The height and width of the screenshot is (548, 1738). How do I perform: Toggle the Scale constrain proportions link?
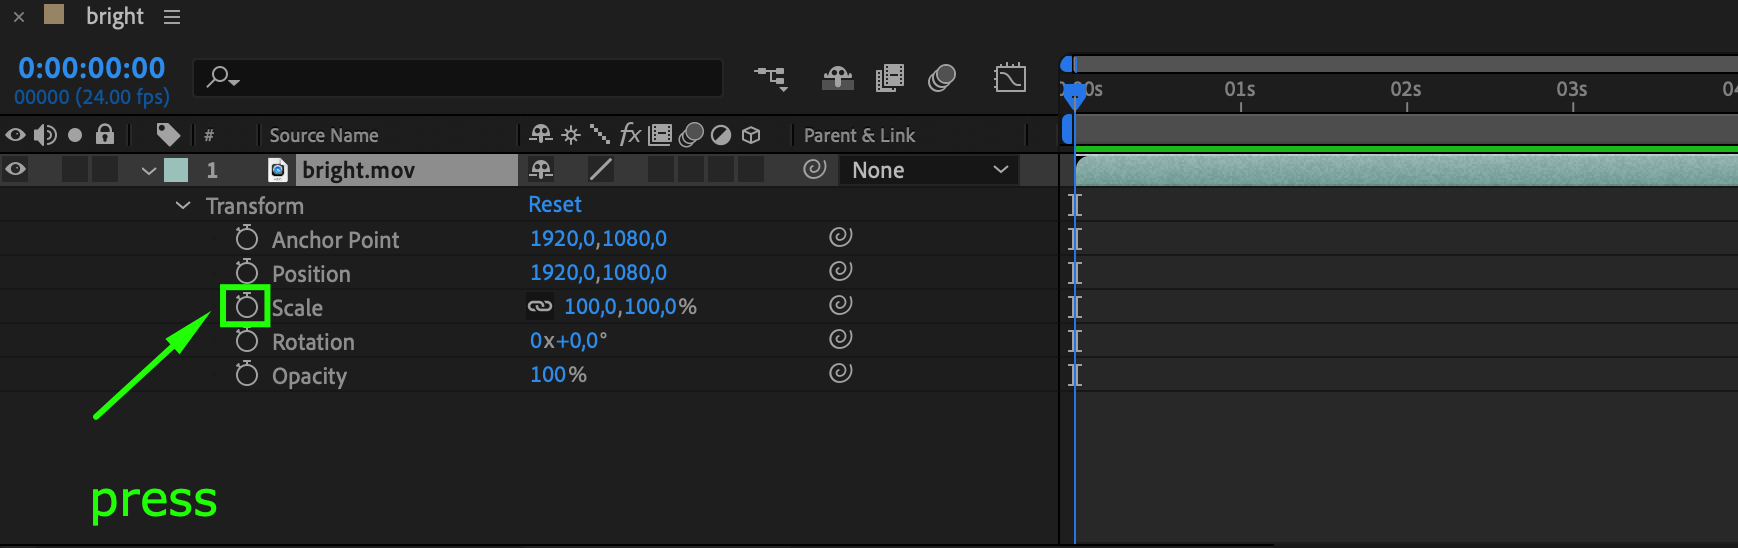coord(540,306)
